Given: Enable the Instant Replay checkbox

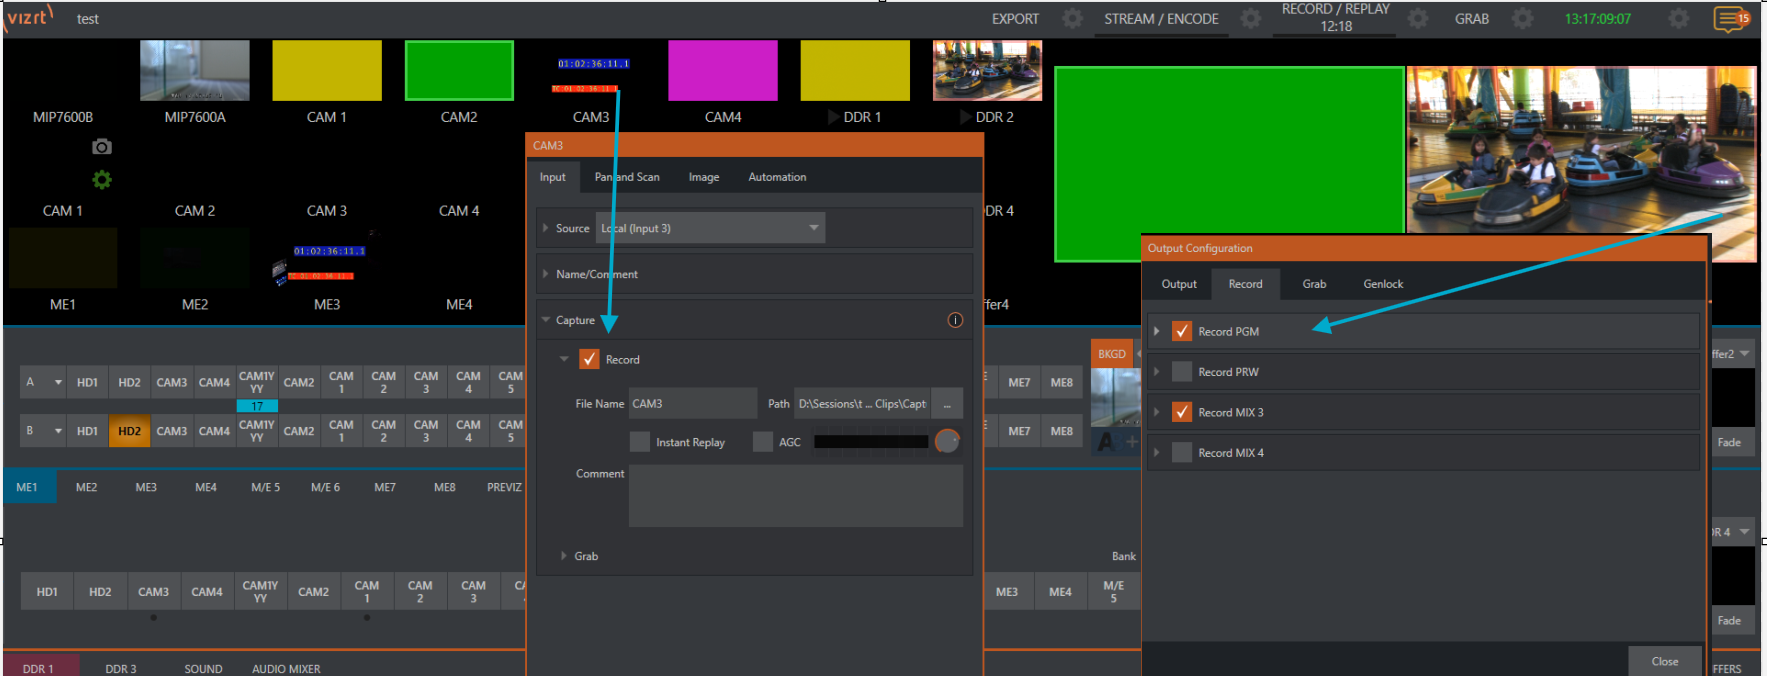Looking at the screenshot, I should tap(640, 442).
